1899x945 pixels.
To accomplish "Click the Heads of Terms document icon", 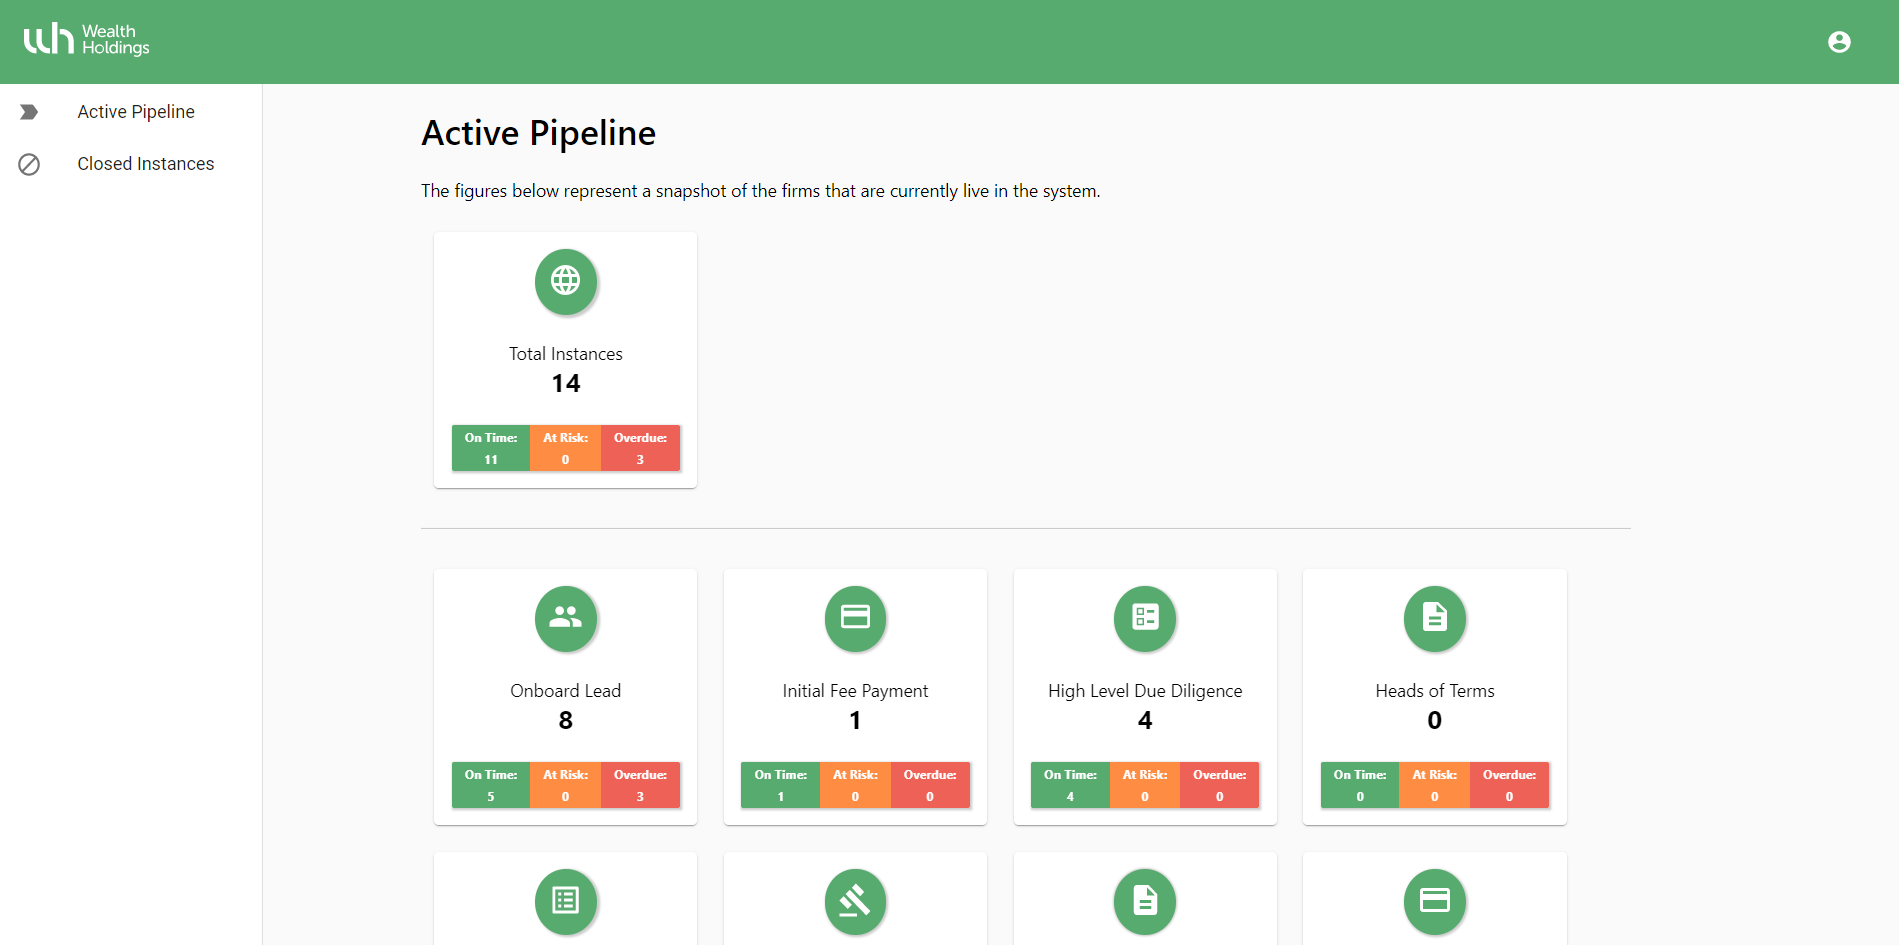I will pyautogui.click(x=1435, y=617).
